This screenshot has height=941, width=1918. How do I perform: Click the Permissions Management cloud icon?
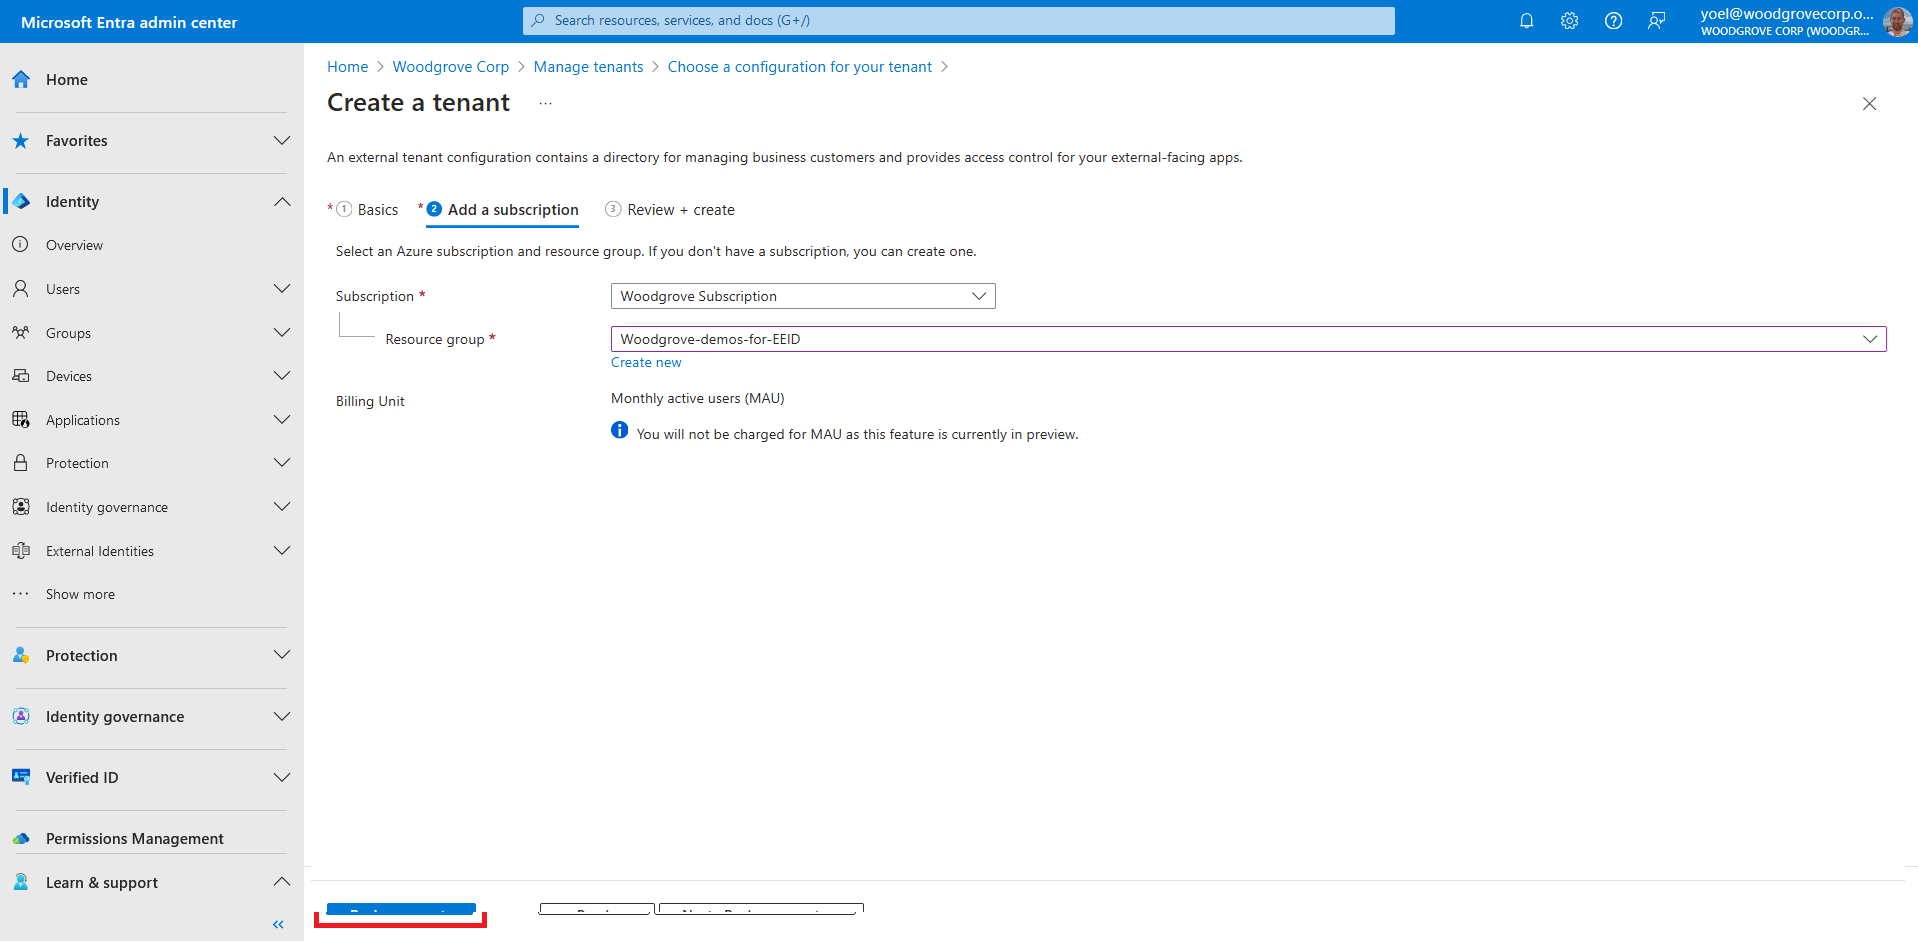click(21, 839)
